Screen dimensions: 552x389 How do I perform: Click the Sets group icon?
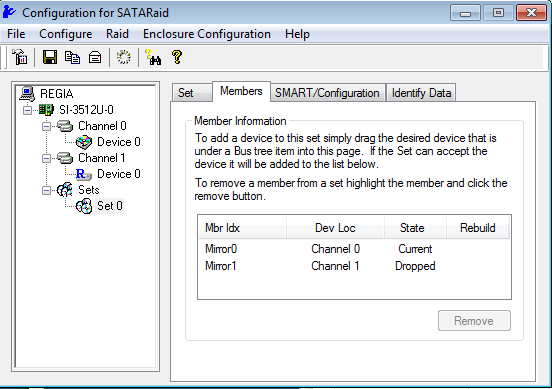(65, 190)
